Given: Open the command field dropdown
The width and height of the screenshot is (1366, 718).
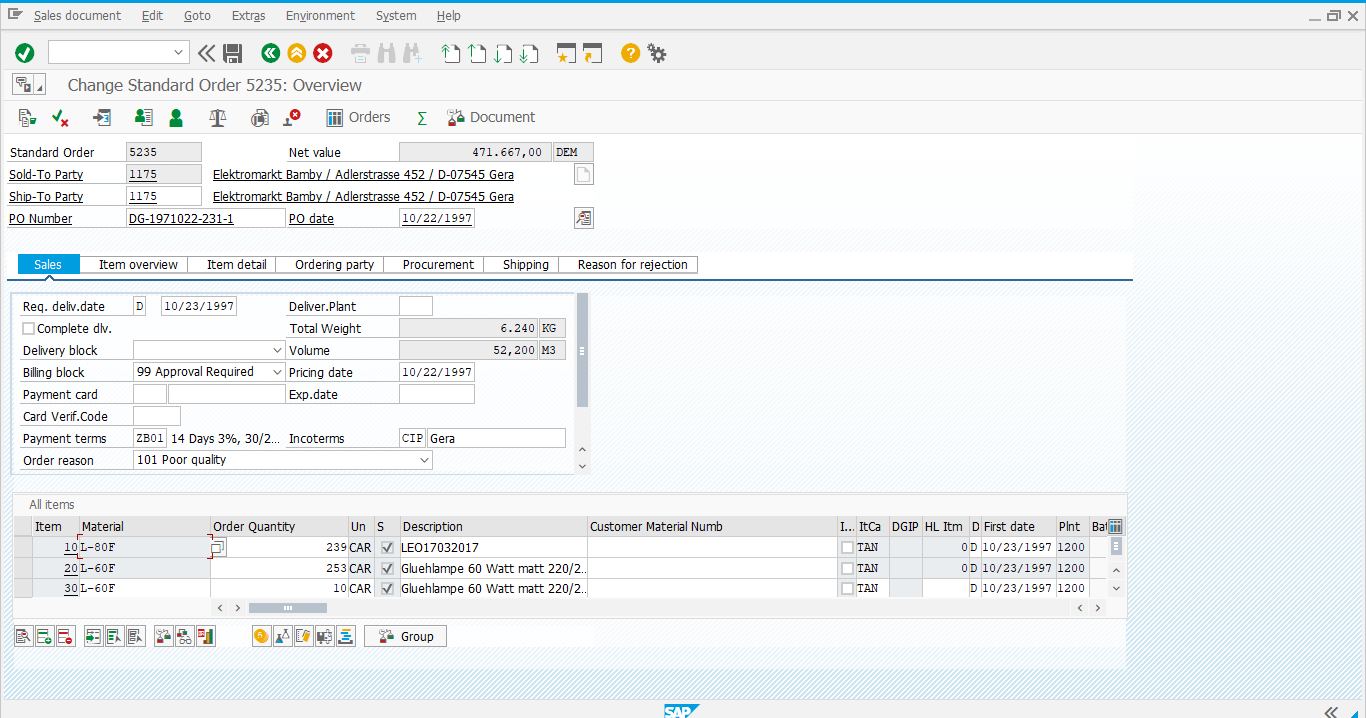Looking at the screenshot, I should click(179, 53).
